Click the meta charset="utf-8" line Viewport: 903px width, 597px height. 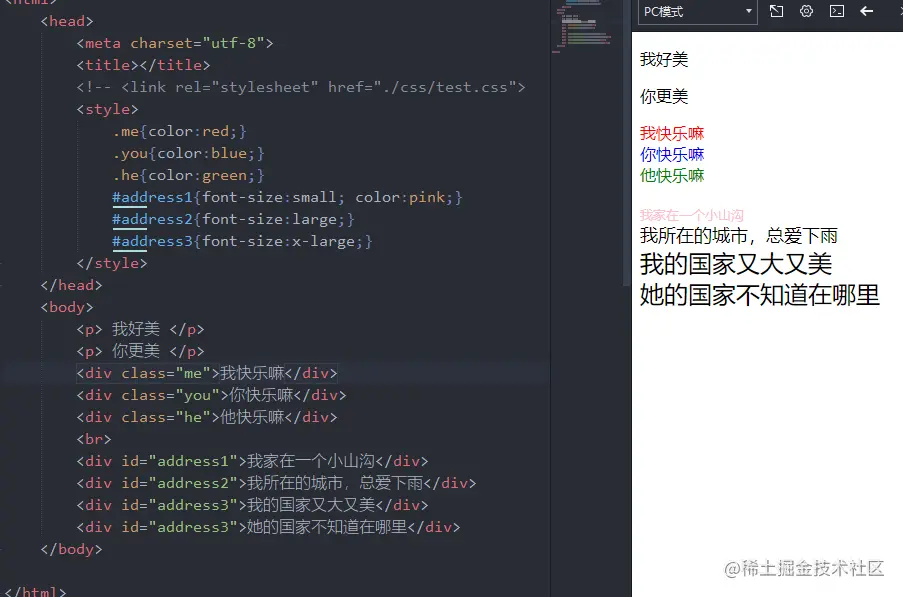click(x=175, y=43)
